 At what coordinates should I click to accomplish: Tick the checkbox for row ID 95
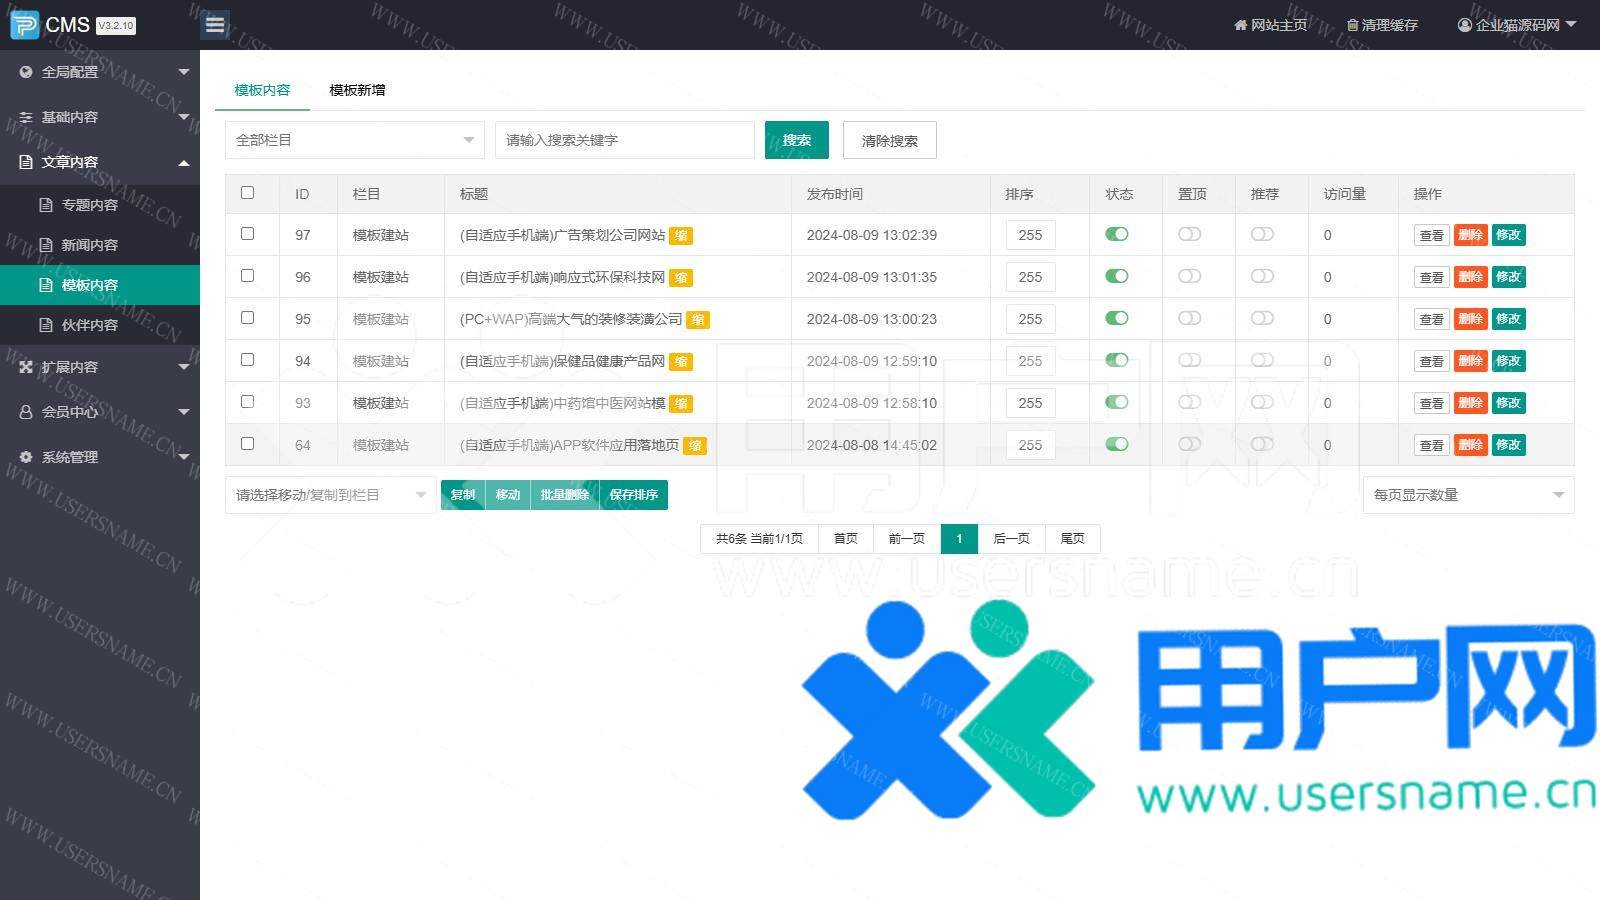click(x=247, y=318)
